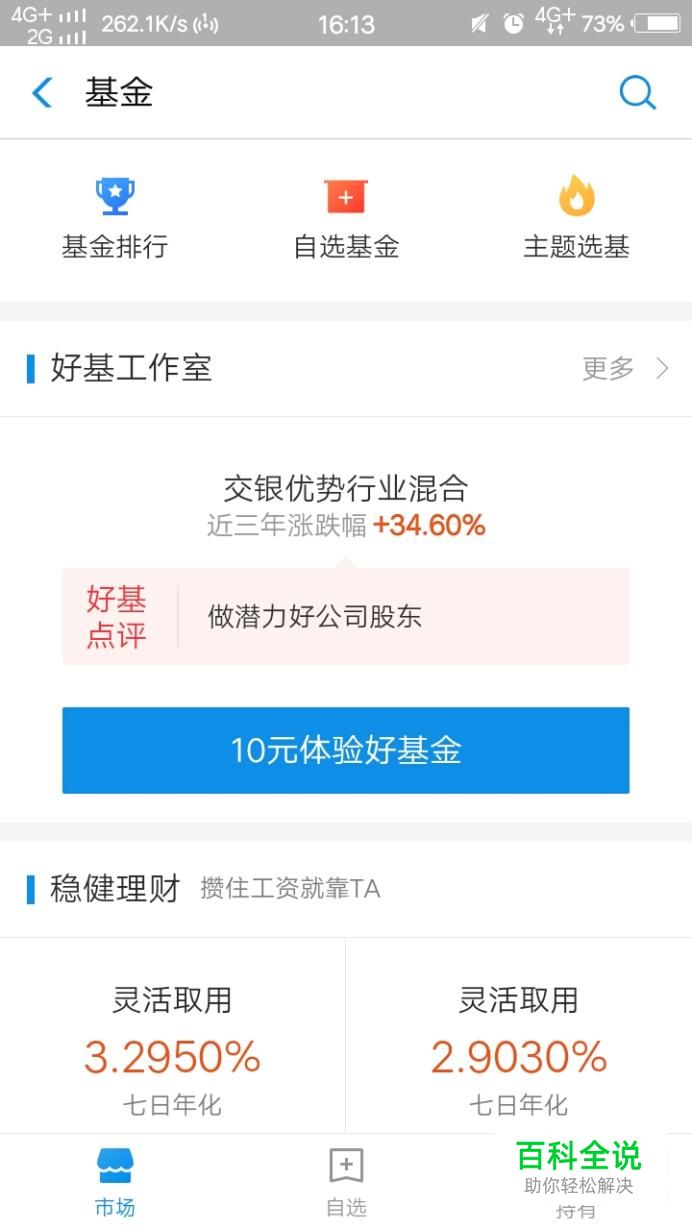
Task: Tap the alarm clock icon in status bar
Action: (513, 23)
